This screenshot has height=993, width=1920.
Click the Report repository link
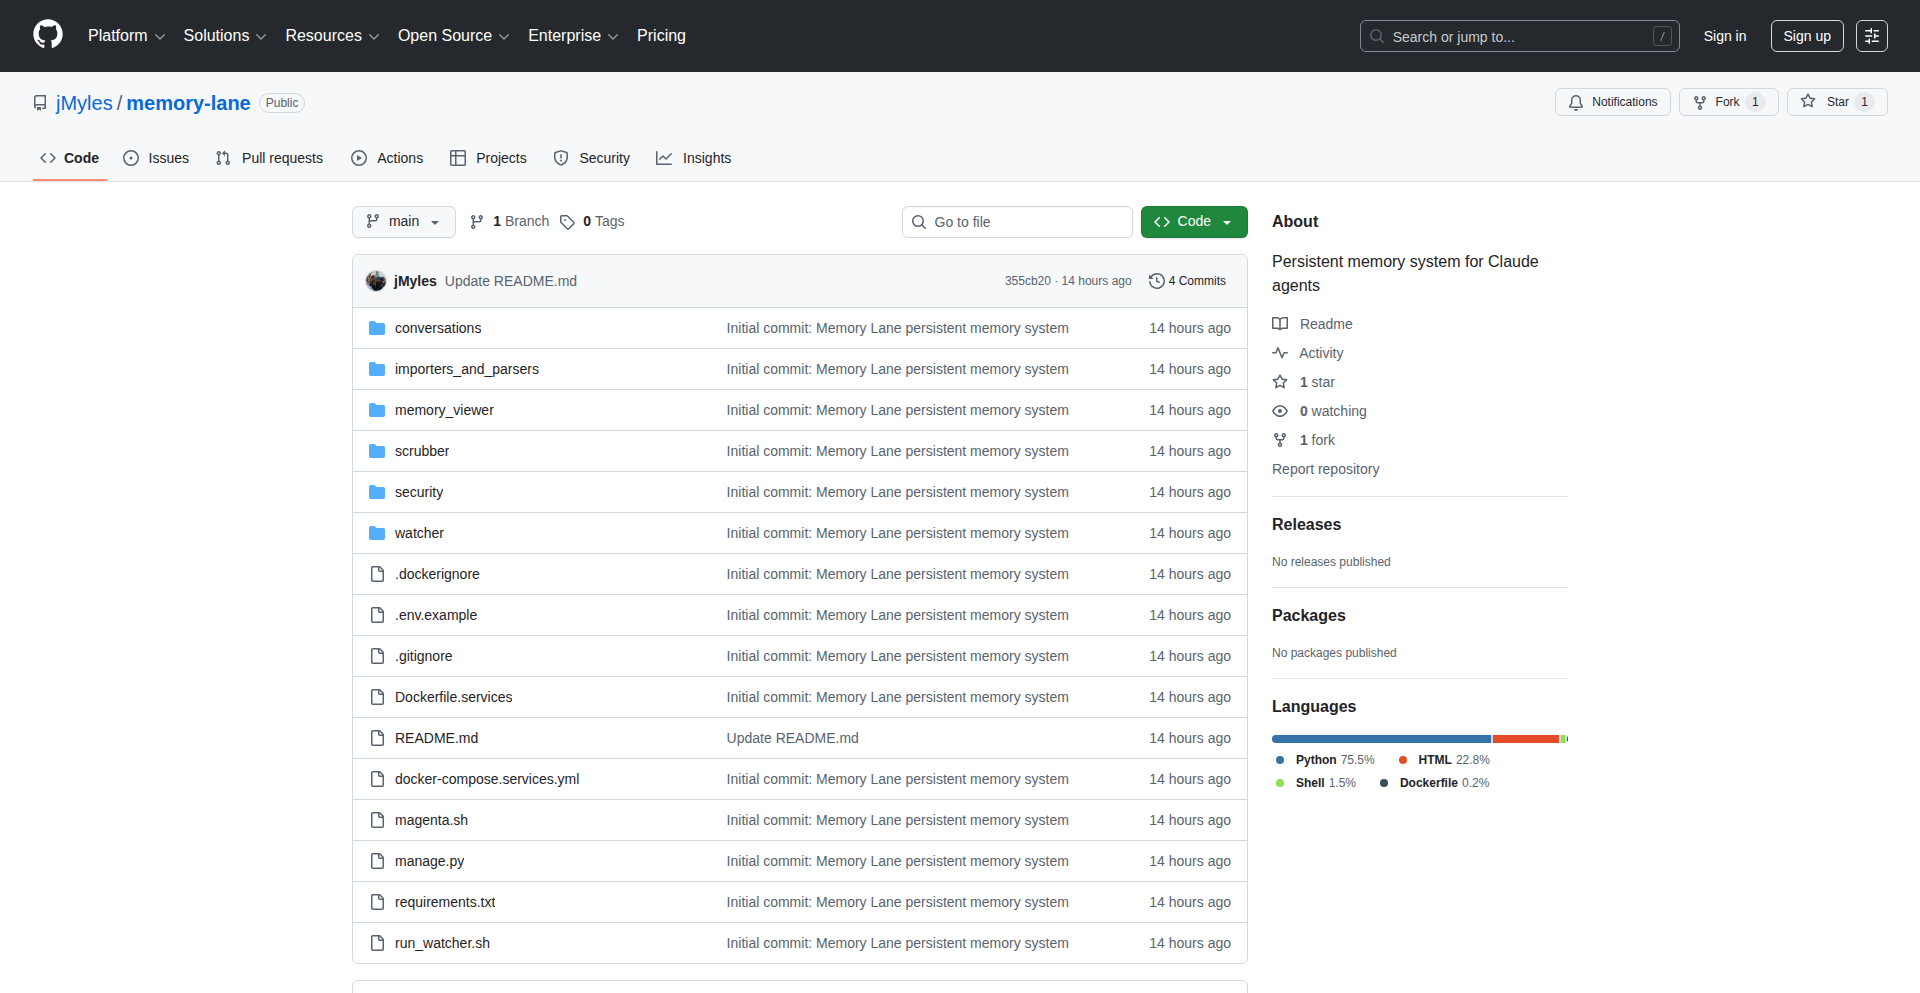click(x=1325, y=469)
